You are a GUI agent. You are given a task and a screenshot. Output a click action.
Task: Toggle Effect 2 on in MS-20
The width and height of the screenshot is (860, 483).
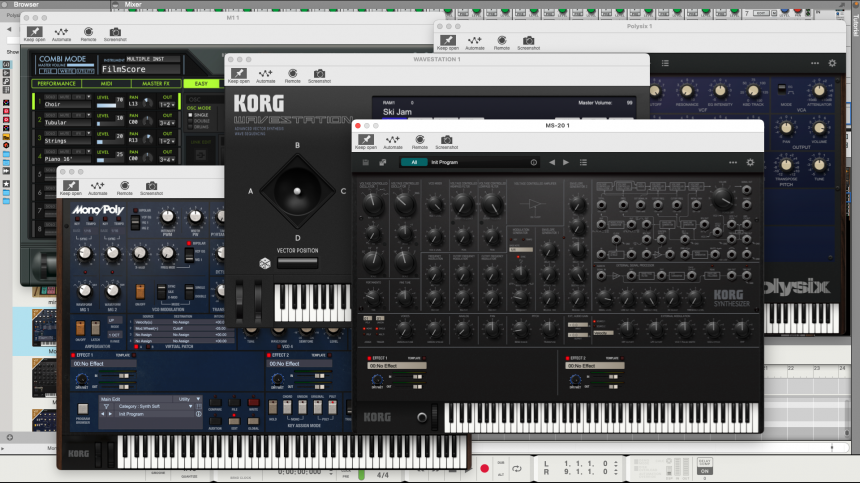[567, 358]
